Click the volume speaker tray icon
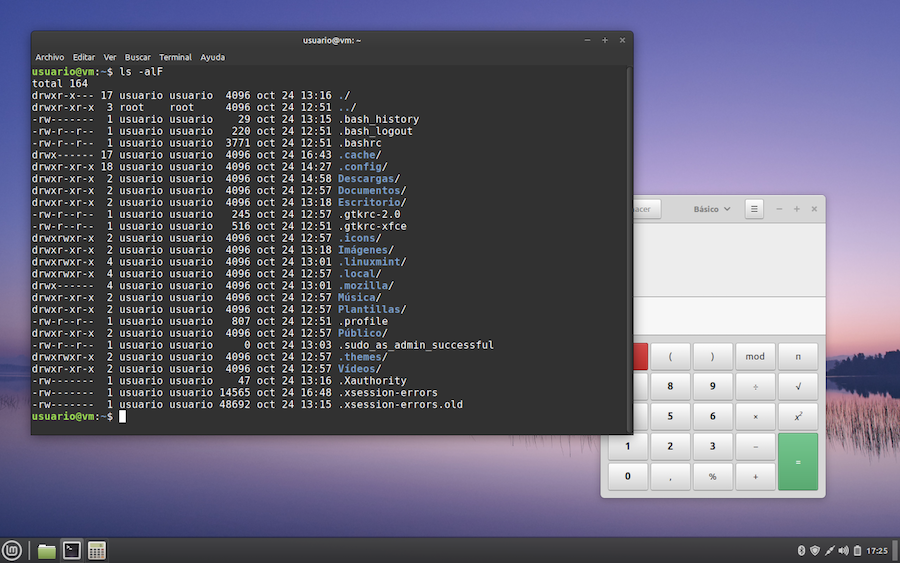The width and height of the screenshot is (900, 563). click(x=843, y=550)
